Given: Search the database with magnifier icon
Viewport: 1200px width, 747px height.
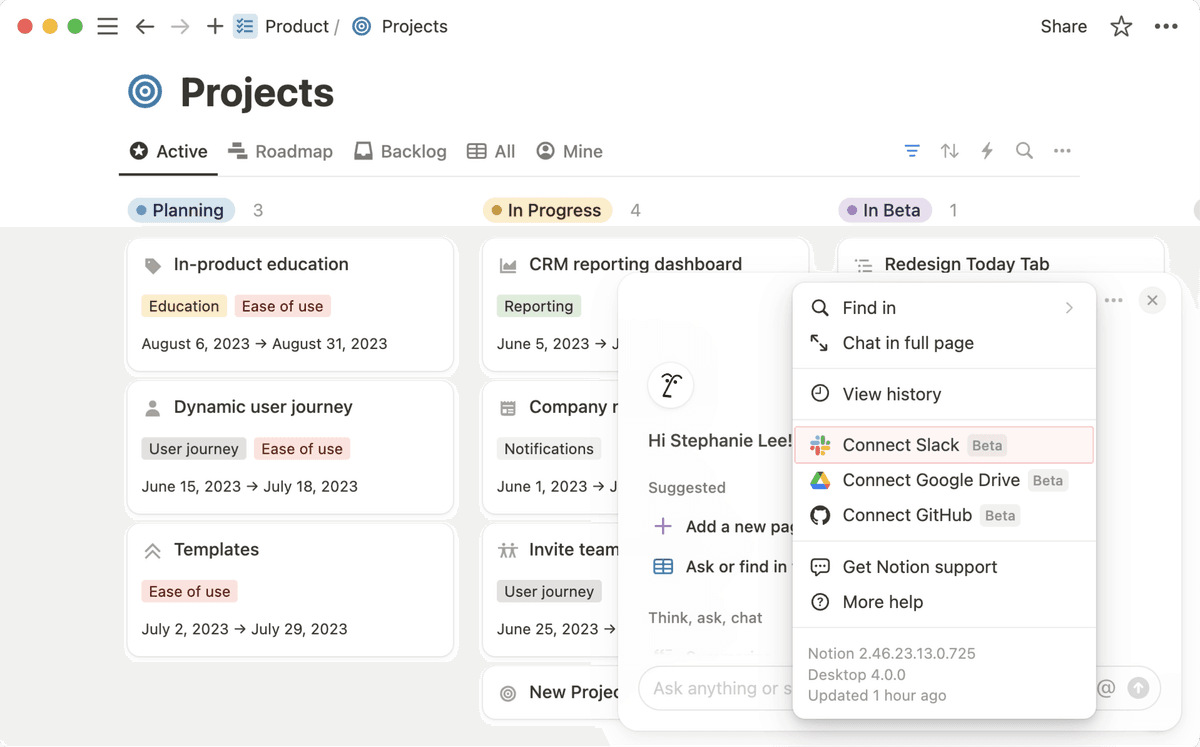Looking at the screenshot, I should click(1024, 151).
